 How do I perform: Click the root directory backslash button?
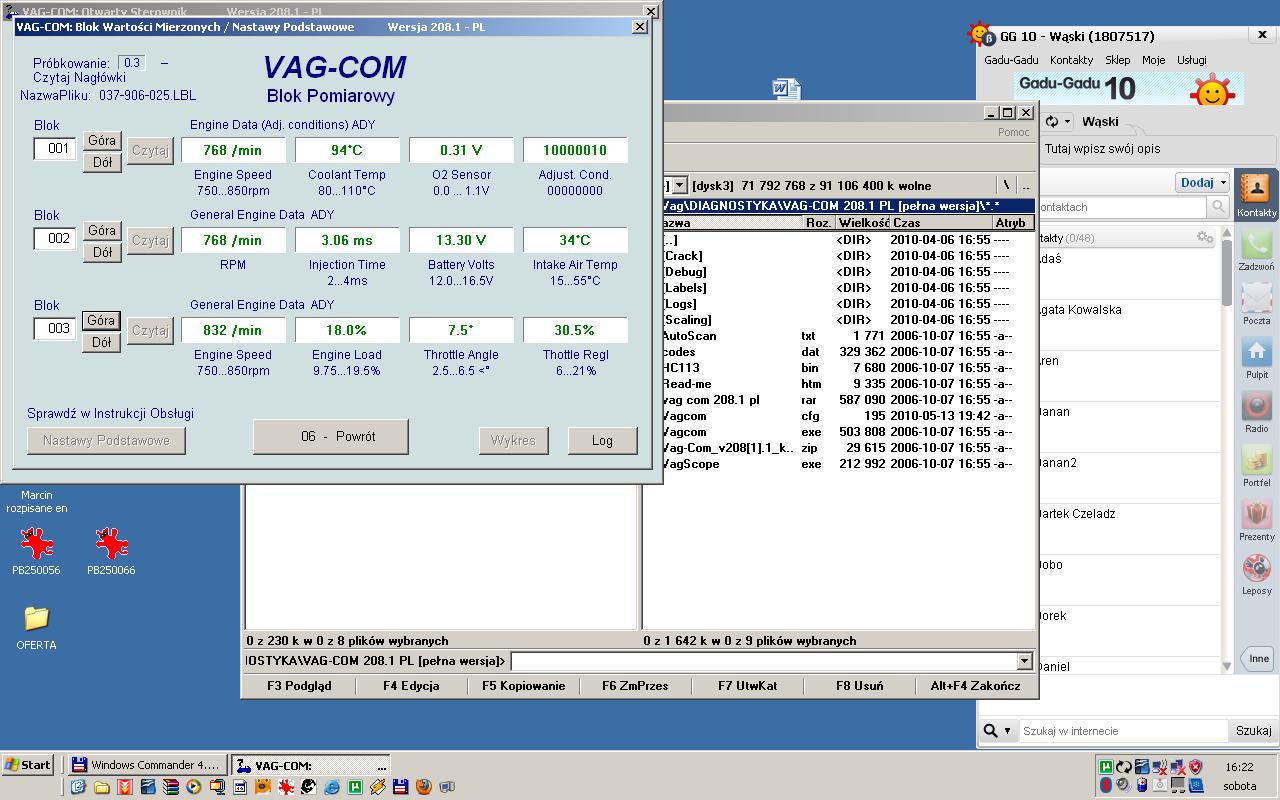[x=1006, y=185]
